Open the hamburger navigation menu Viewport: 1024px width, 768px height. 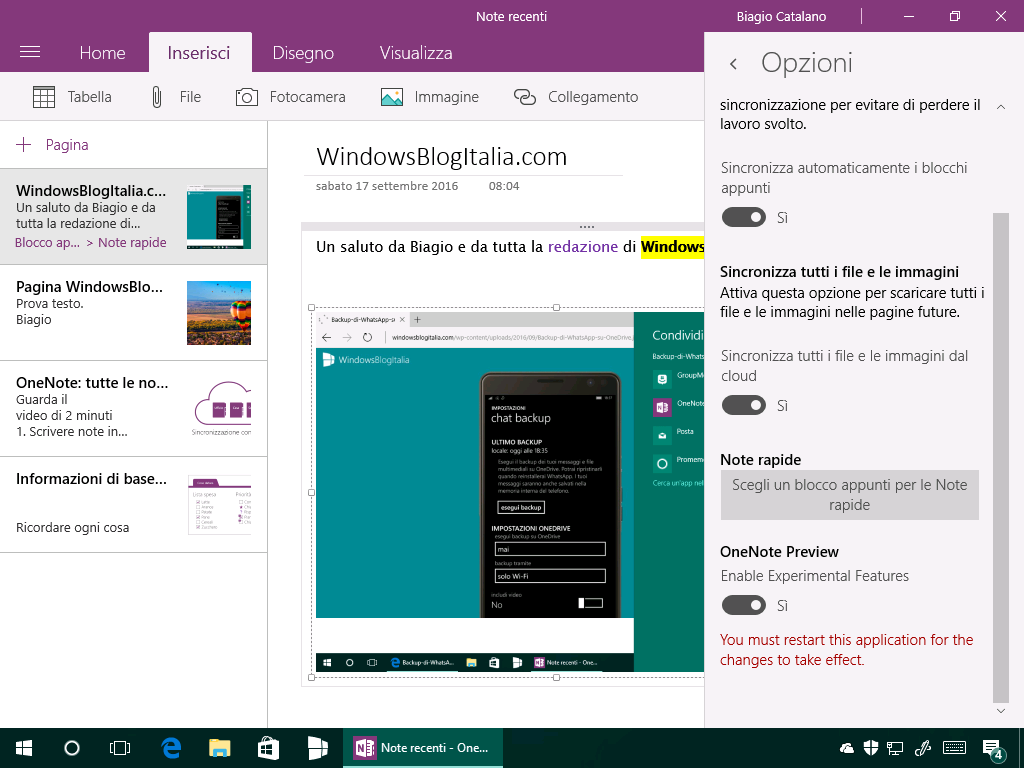30,52
